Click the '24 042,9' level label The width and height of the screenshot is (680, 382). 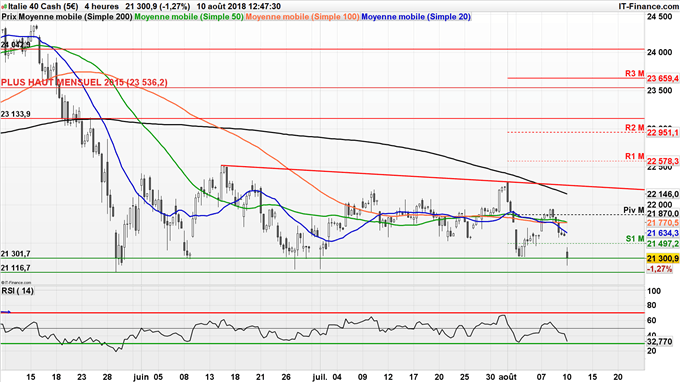(x=16, y=45)
